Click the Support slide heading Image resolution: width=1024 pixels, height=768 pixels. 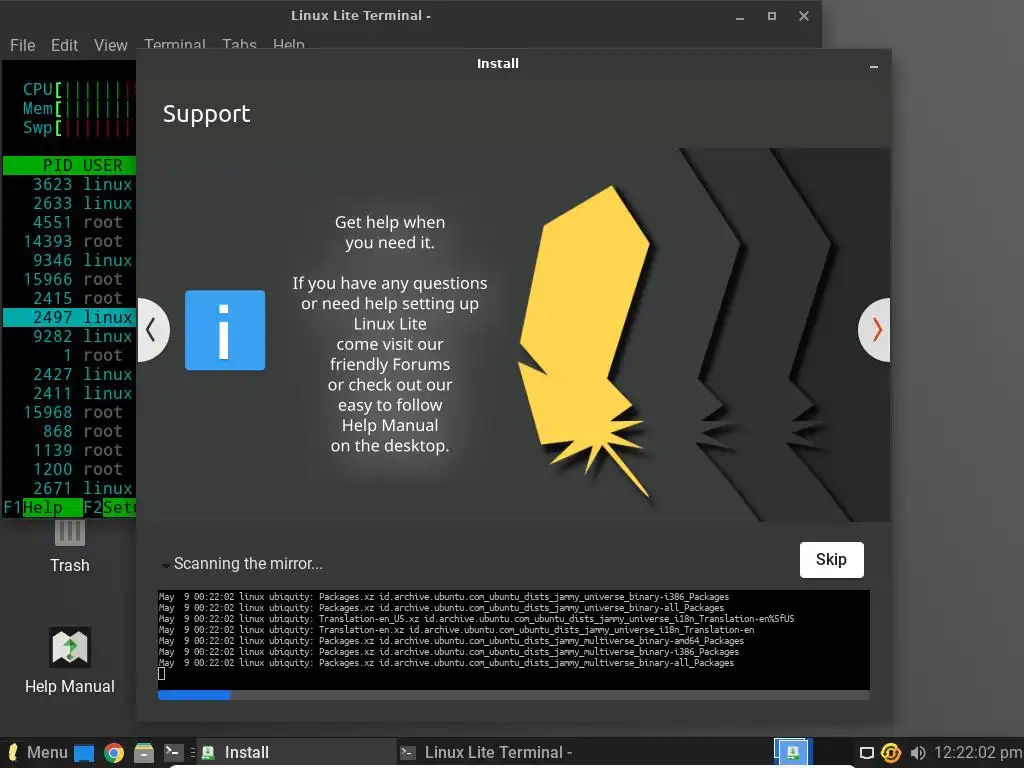point(206,114)
